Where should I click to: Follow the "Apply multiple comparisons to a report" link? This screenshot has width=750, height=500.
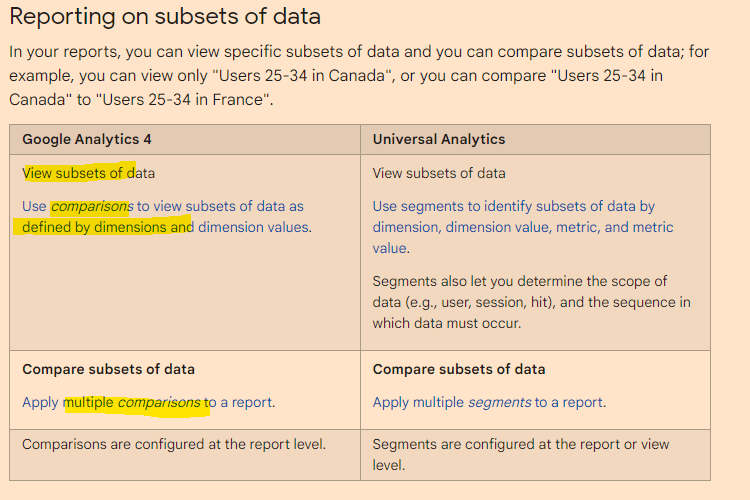coord(148,402)
